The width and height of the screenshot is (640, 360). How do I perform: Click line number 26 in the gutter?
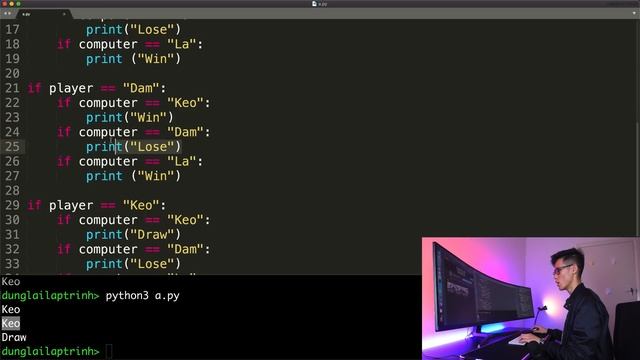click(12, 162)
